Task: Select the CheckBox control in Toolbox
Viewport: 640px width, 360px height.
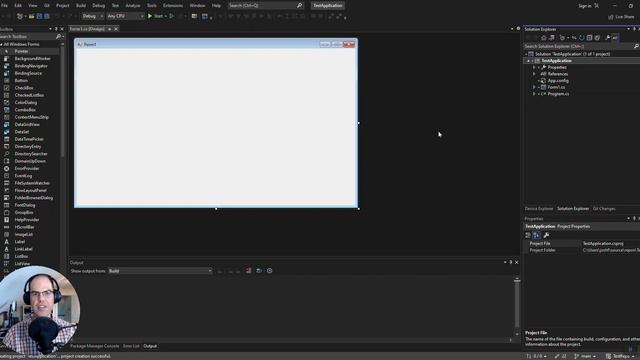Action: click(x=24, y=88)
